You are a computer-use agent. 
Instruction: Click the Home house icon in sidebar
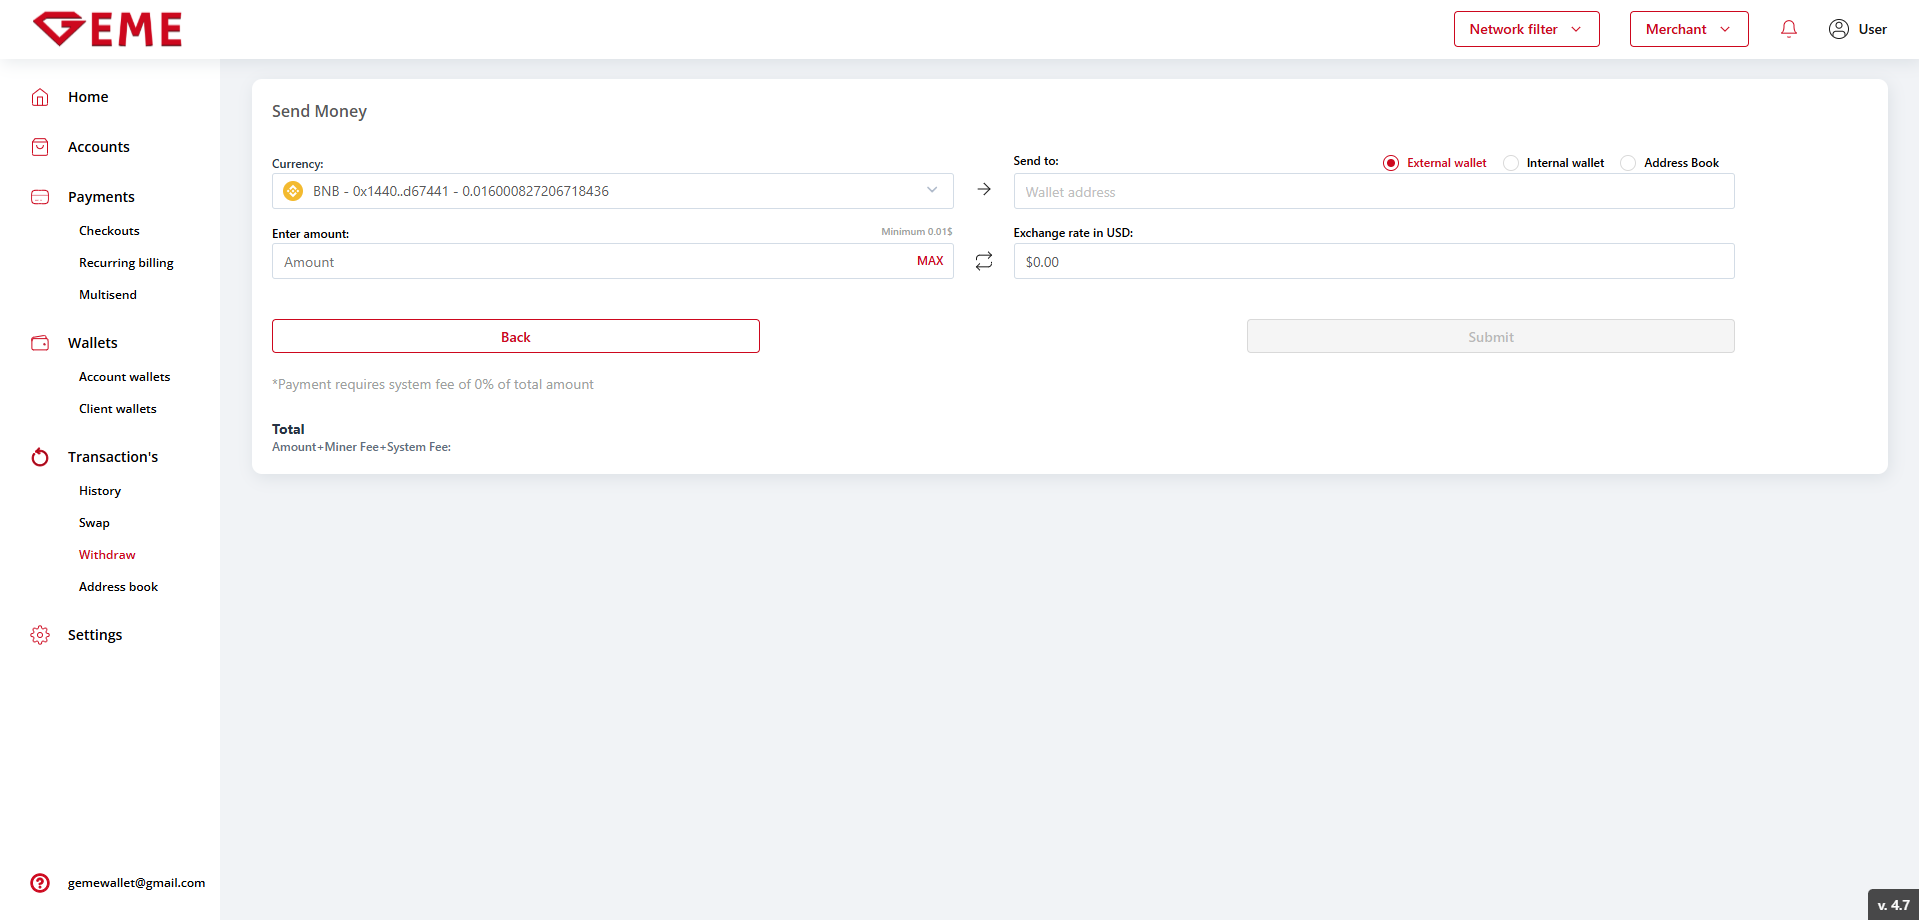coord(40,97)
